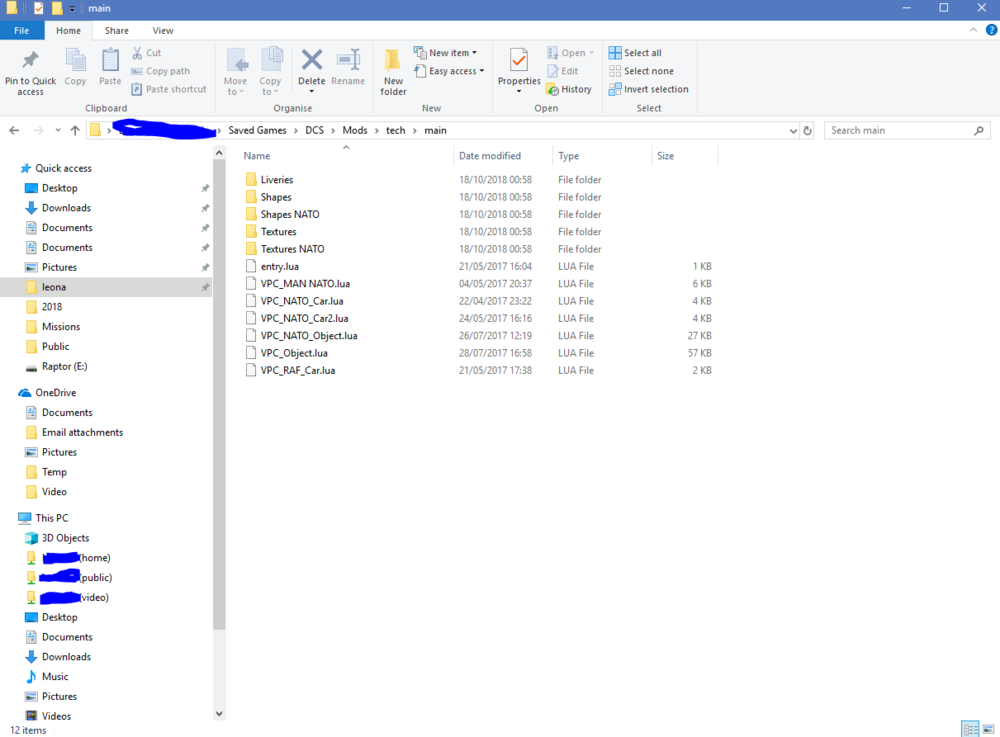Click Select all
Image resolution: width=1000 pixels, height=737 pixels.
[635, 53]
